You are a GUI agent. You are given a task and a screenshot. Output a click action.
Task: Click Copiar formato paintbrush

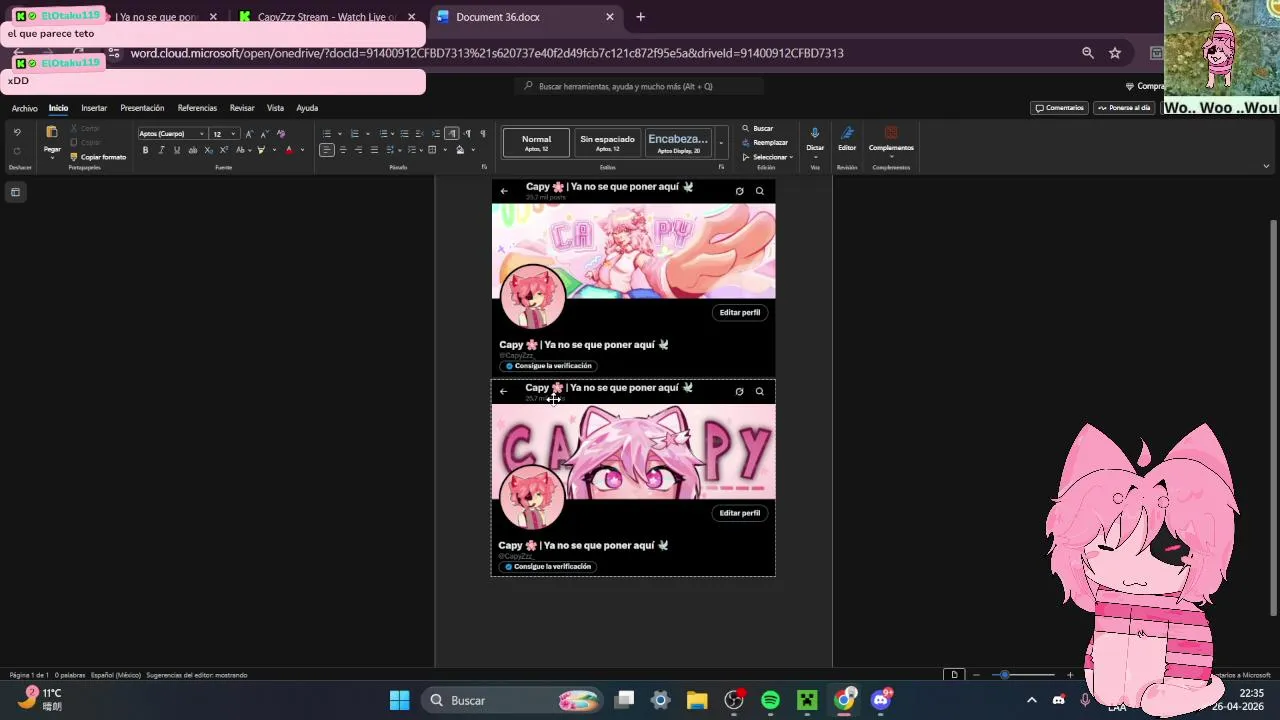[x=98, y=157]
